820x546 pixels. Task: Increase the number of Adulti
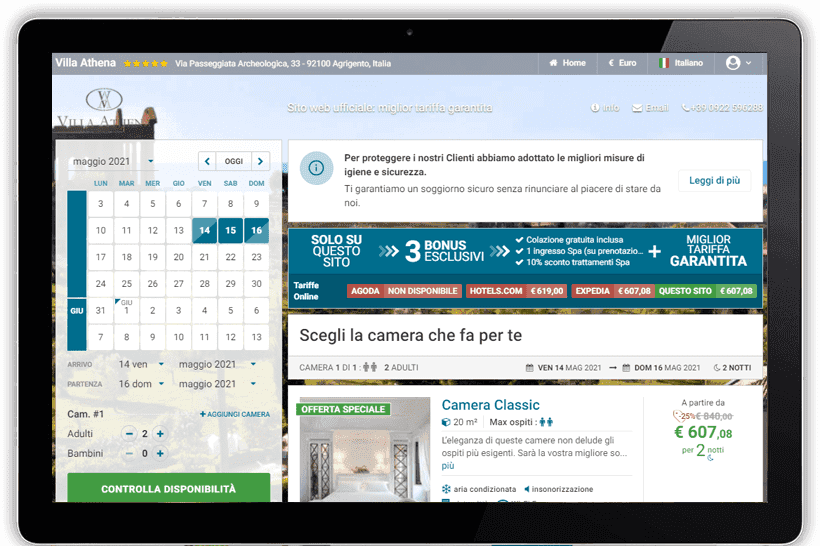click(160, 434)
